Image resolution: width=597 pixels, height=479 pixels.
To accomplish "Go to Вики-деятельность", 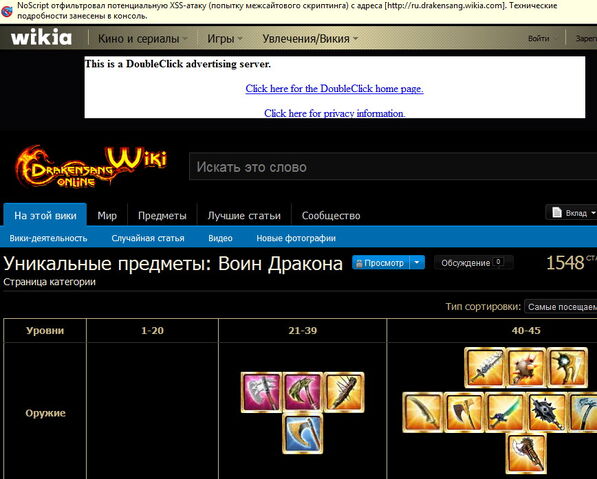I will point(48,238).
